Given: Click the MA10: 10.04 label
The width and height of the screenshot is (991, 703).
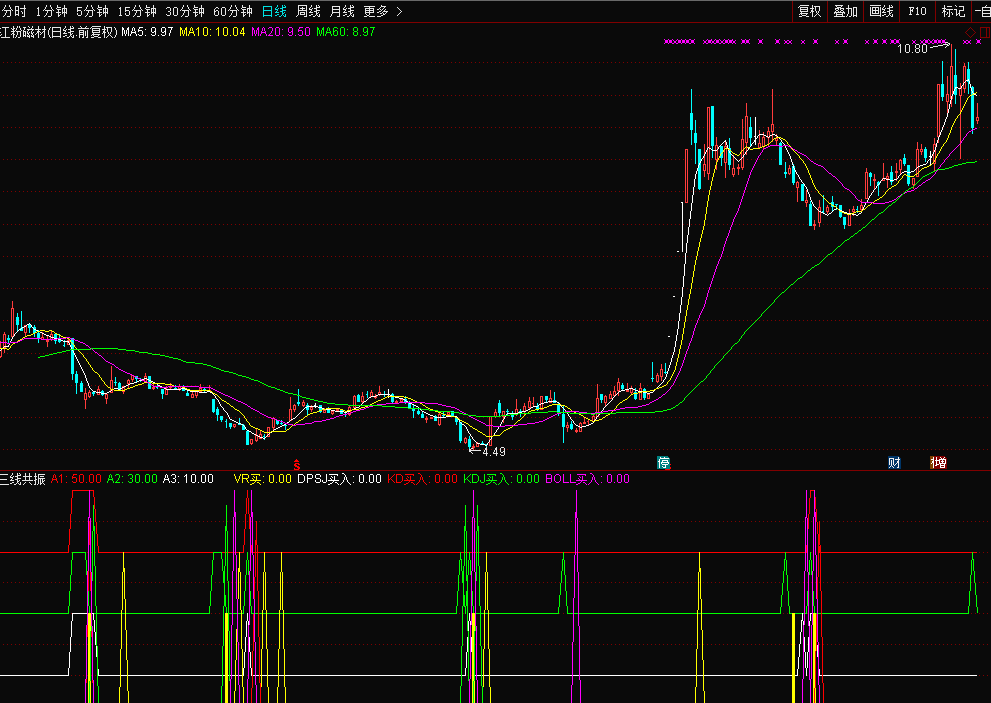Looking at the screenshot, I should [212, 32].
